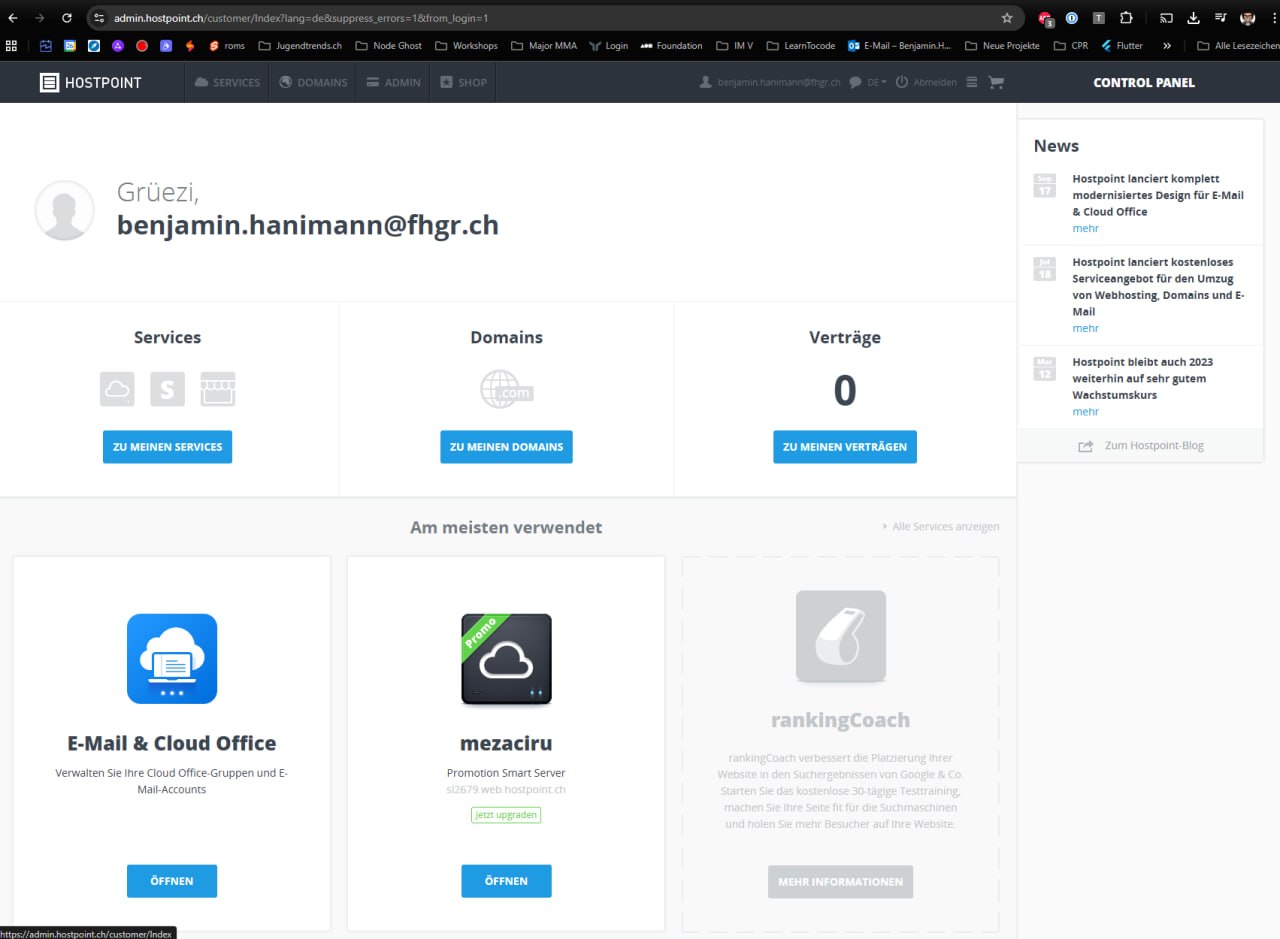
Task: Click the E-Mail & Cloud Office app icon
Action: [172, 659]
